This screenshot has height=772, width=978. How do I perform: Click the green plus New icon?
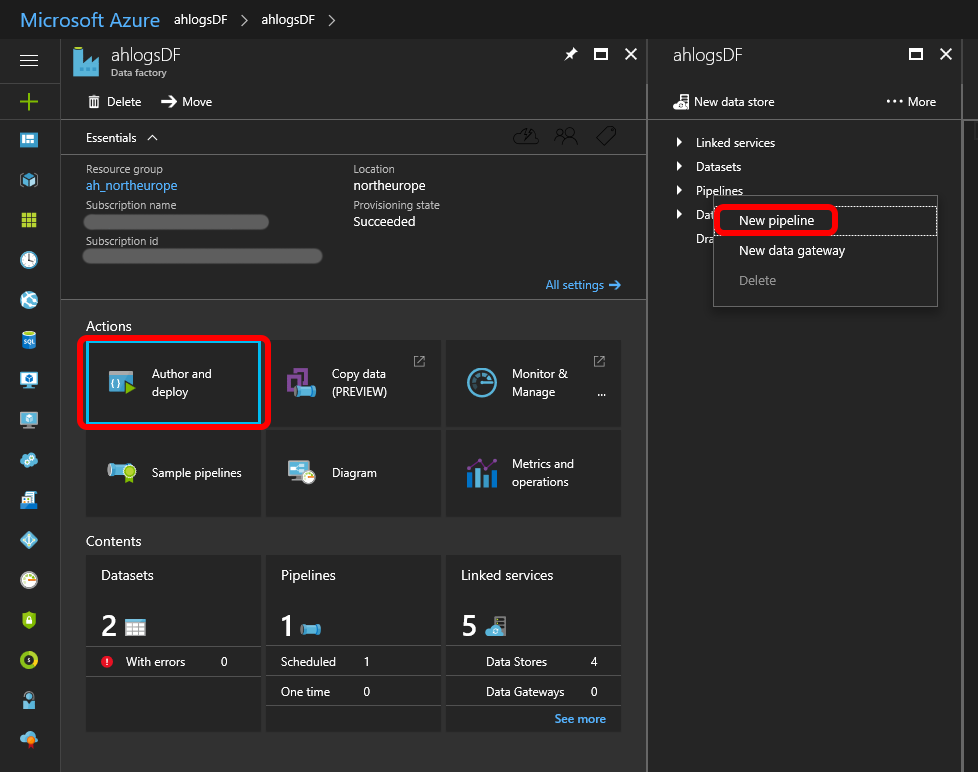29,102
